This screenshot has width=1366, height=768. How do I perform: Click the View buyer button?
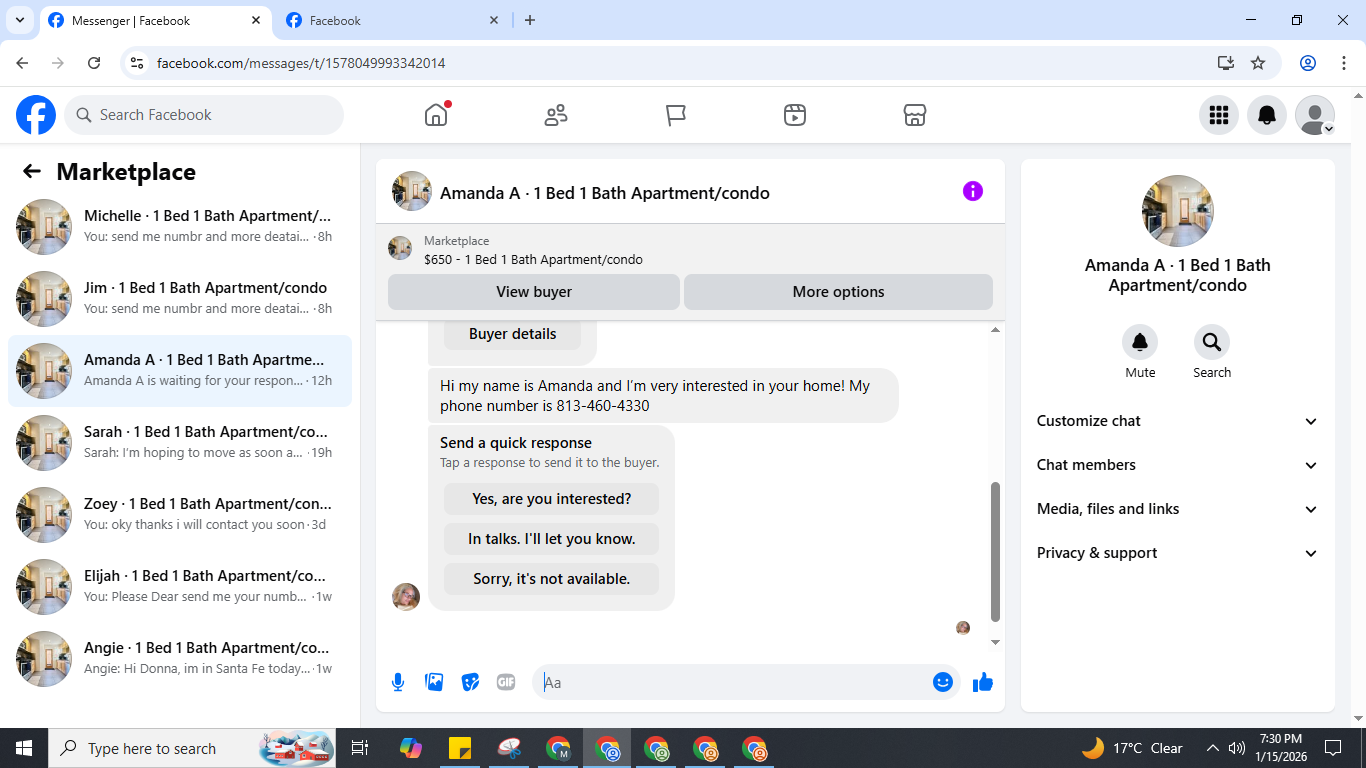534,292
